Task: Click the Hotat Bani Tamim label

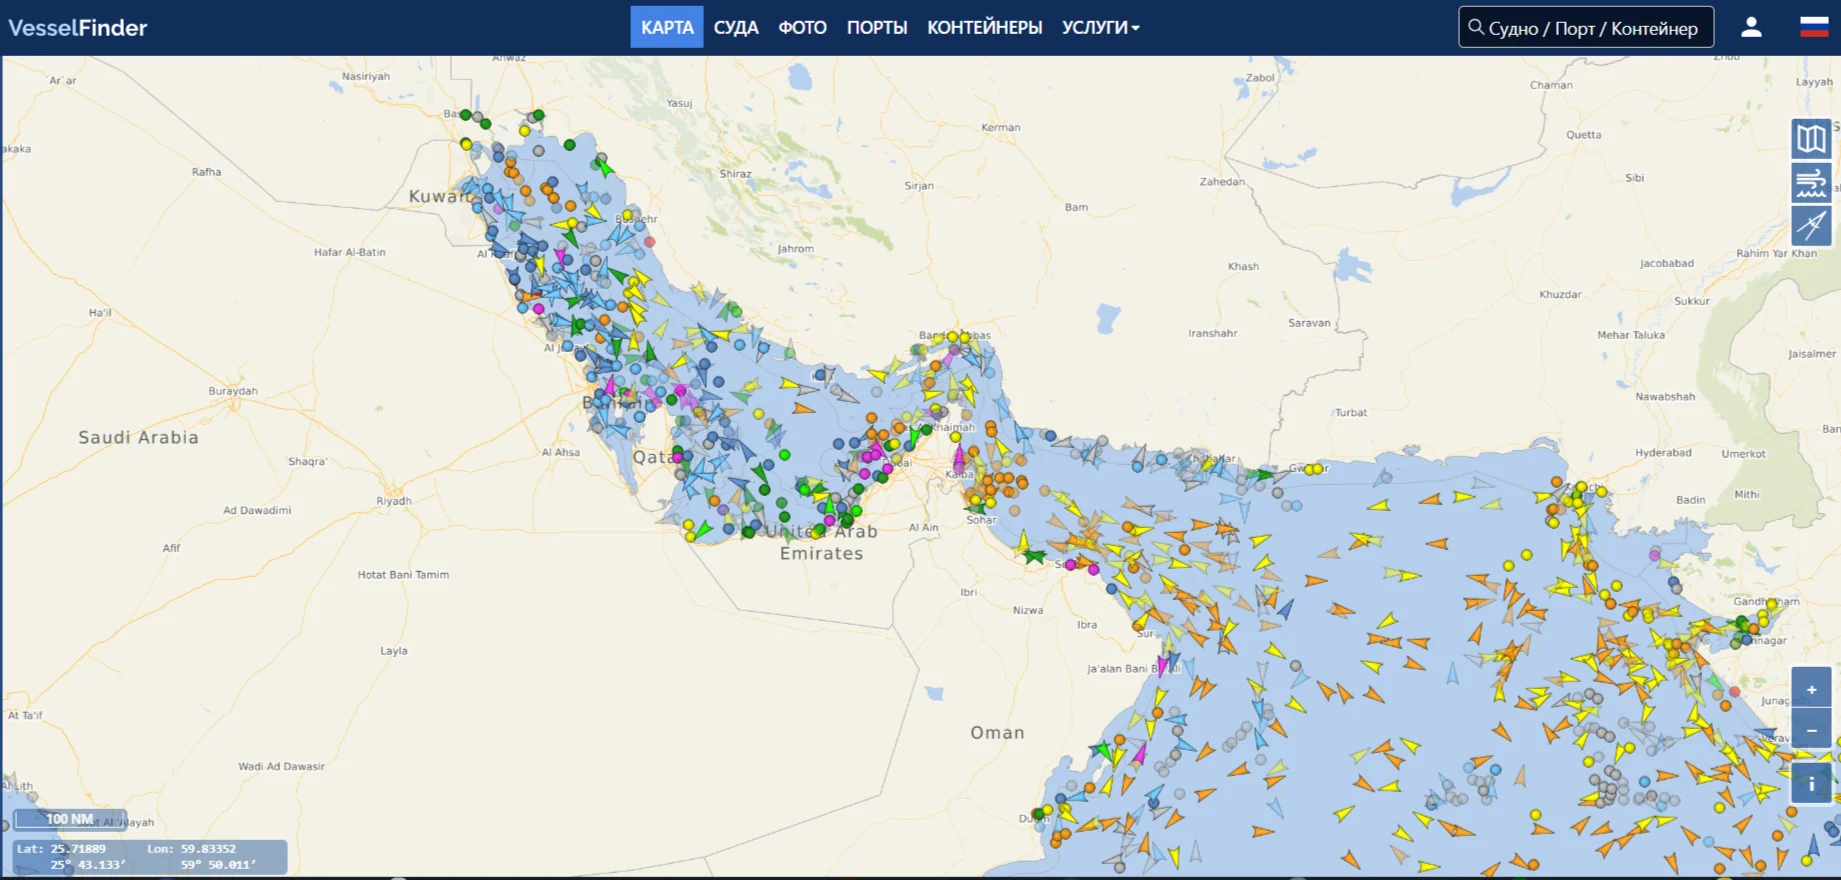Action: (403, 575)
